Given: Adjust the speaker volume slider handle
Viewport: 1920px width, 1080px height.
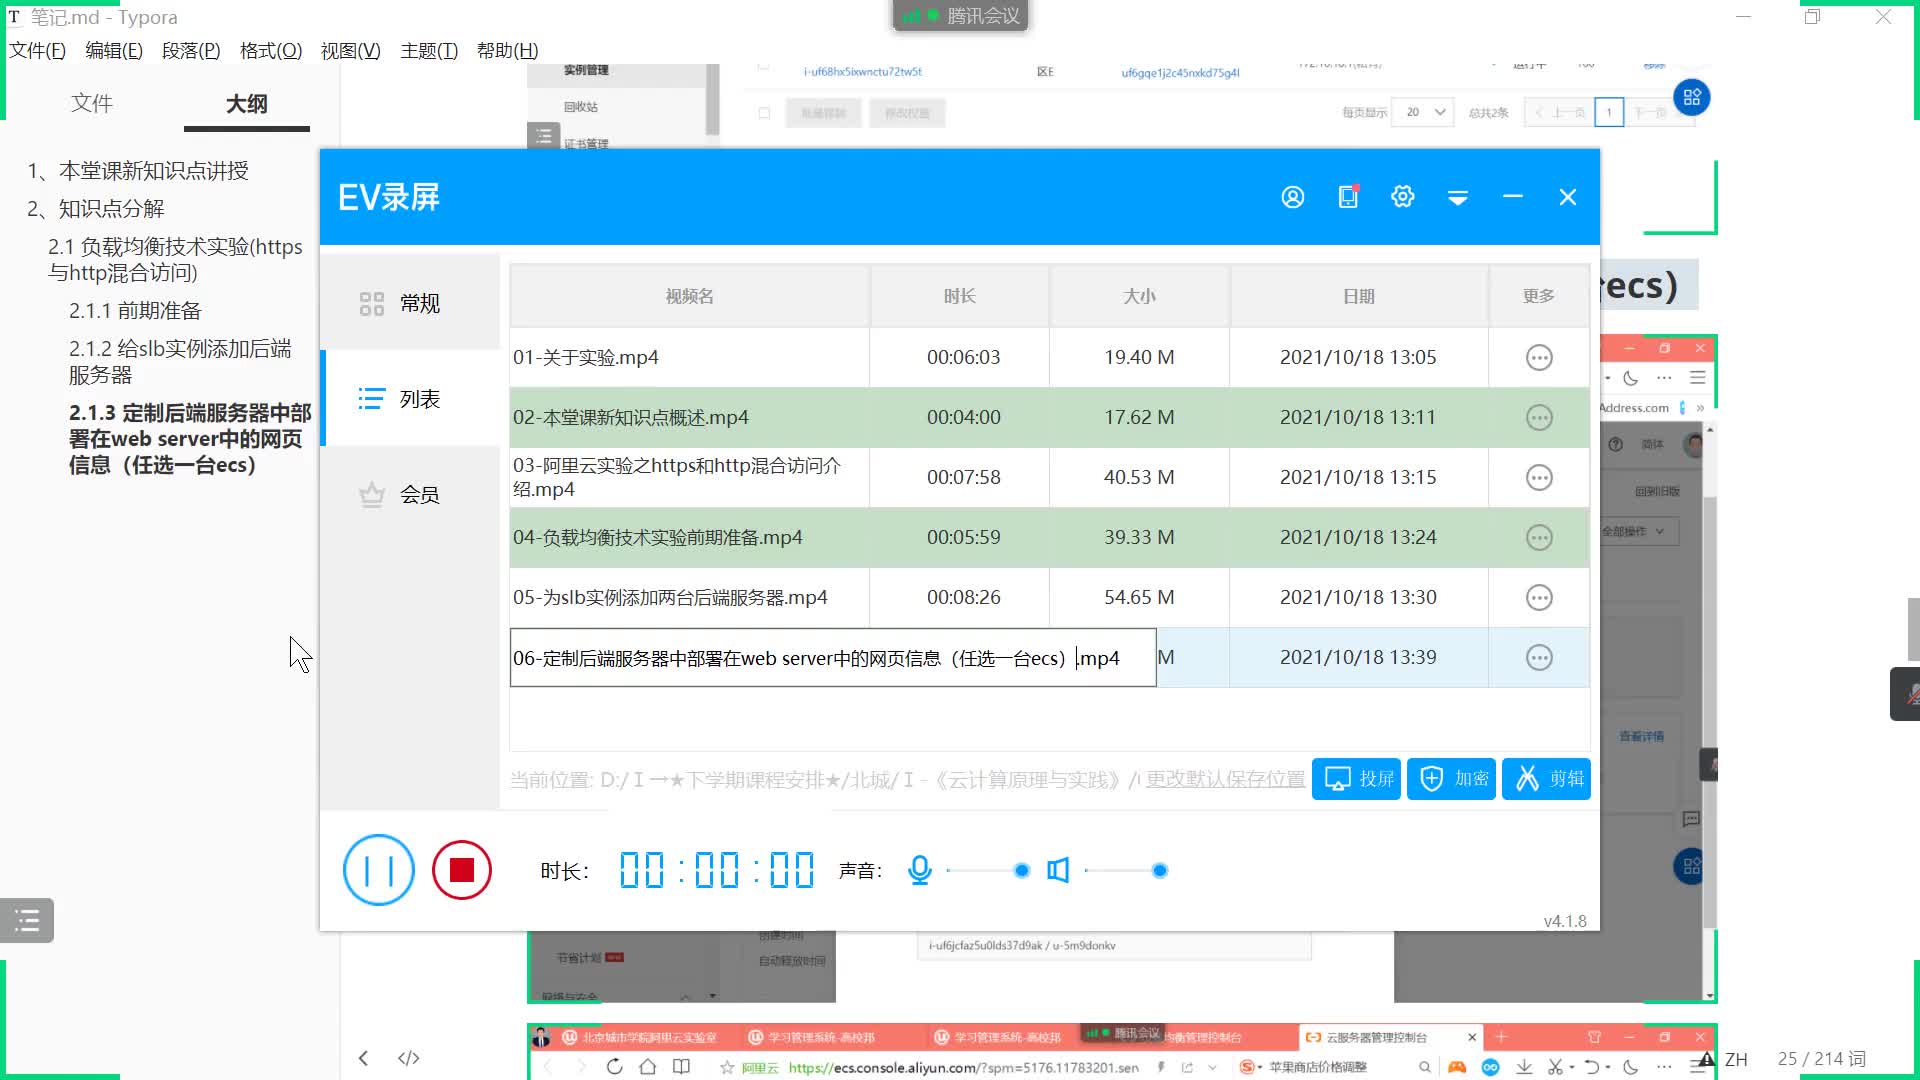Looking at the screenshot, I should [x=1159, y=870].
